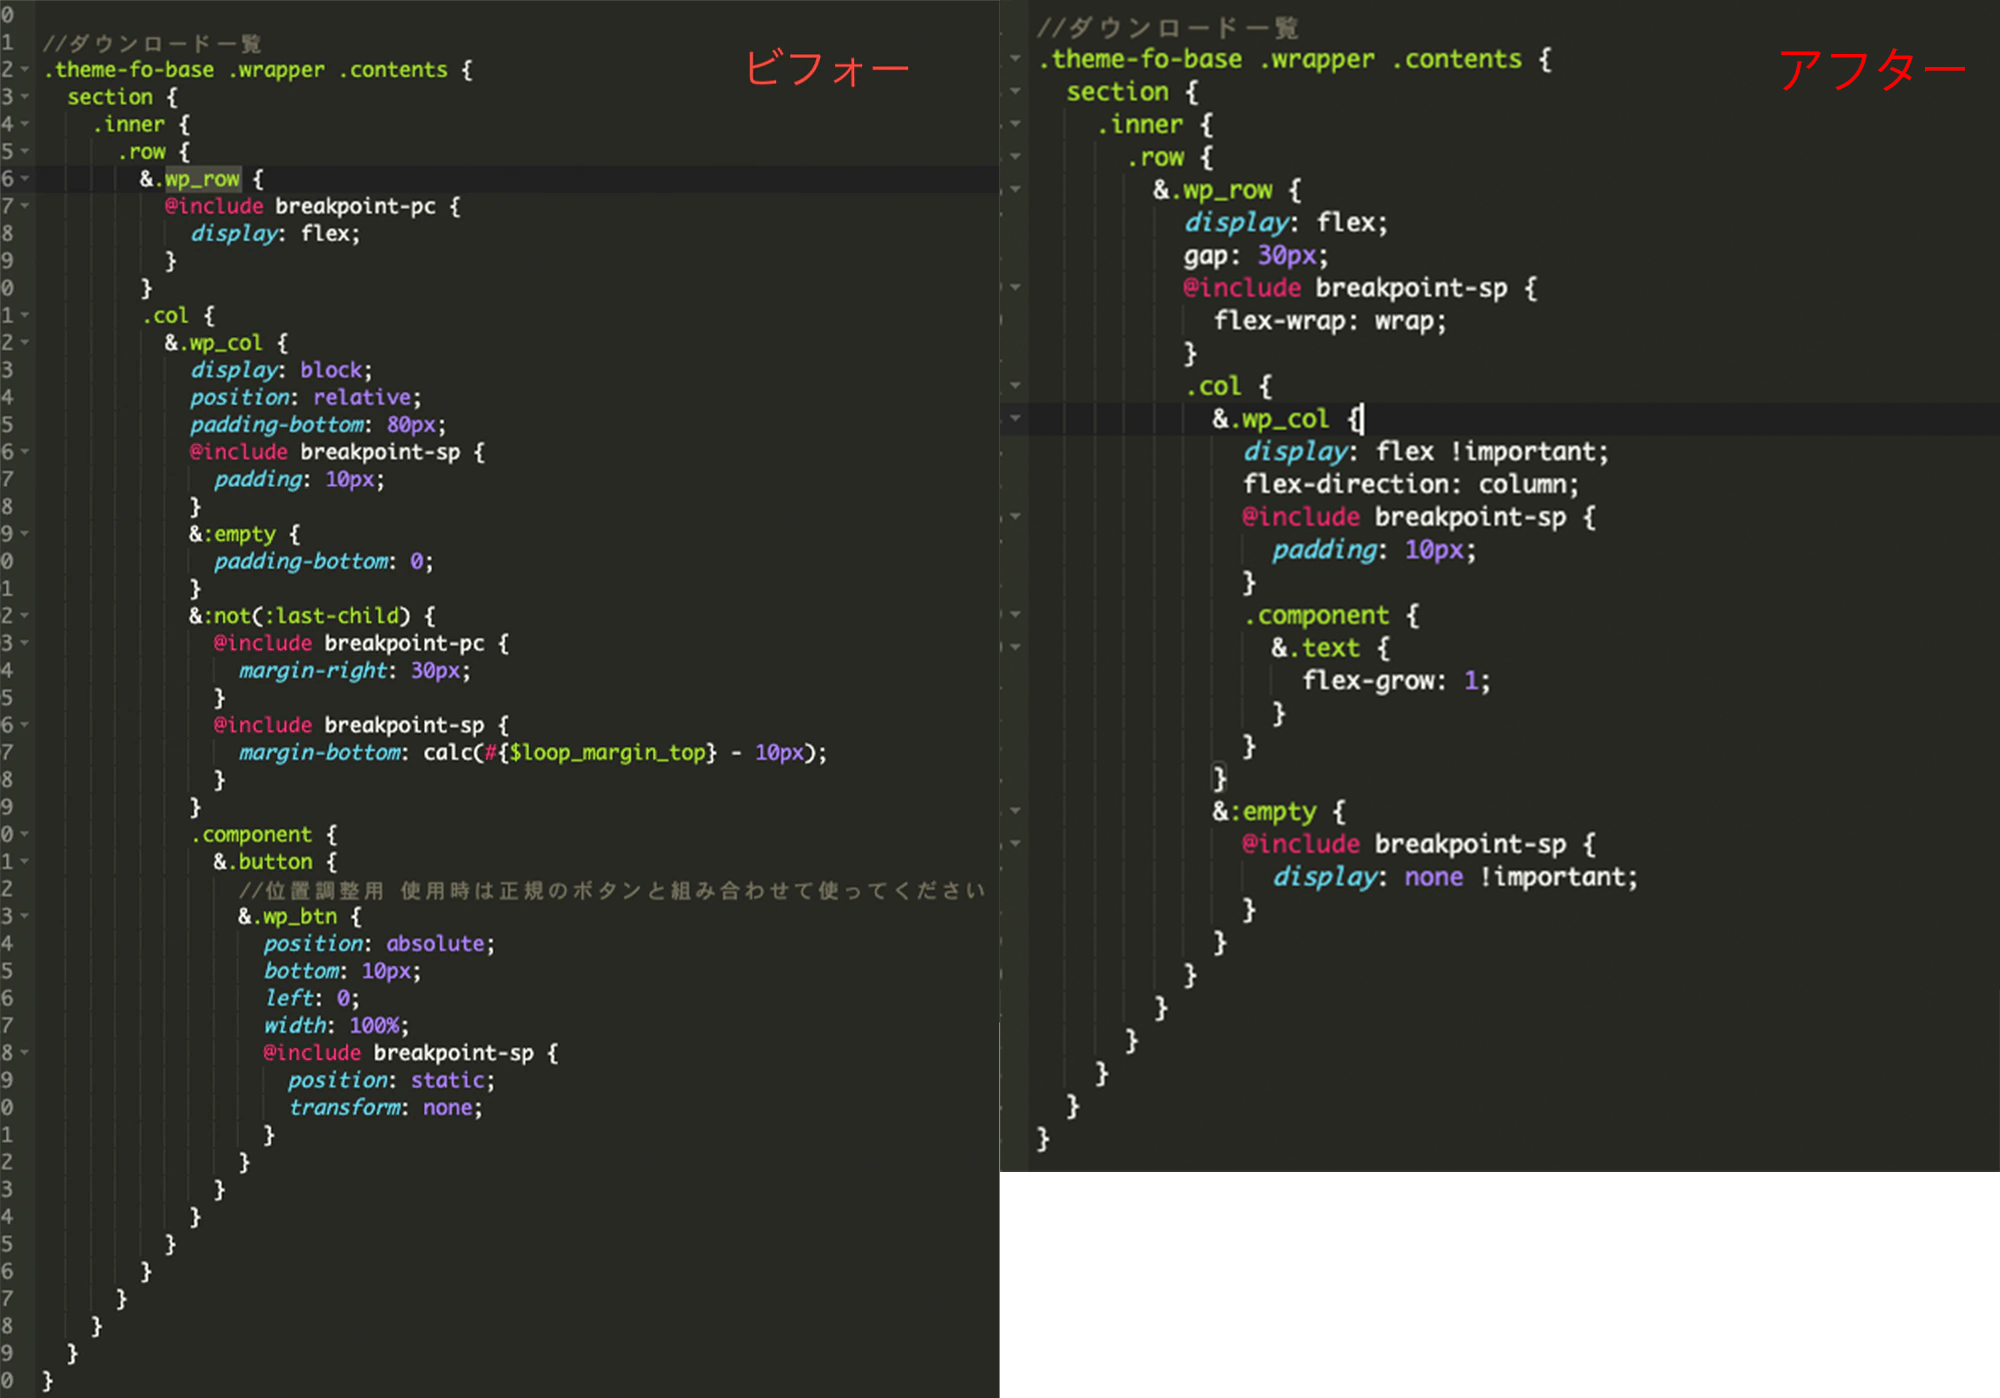The image size is (2000, 1398).
Task: Fold the &.wp_btn block
Action: coord(24,916)
